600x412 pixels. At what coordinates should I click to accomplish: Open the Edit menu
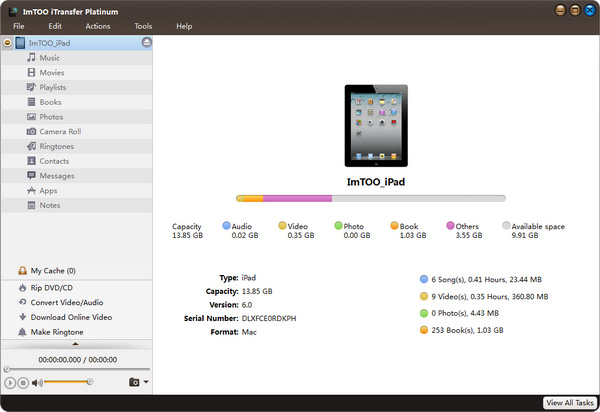tap(55, 26)
